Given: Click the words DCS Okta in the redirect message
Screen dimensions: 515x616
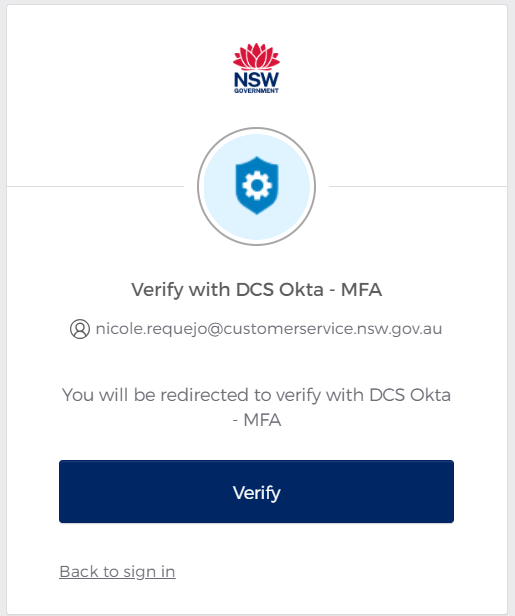Looking at the screenshot, I should coord(410,395).
